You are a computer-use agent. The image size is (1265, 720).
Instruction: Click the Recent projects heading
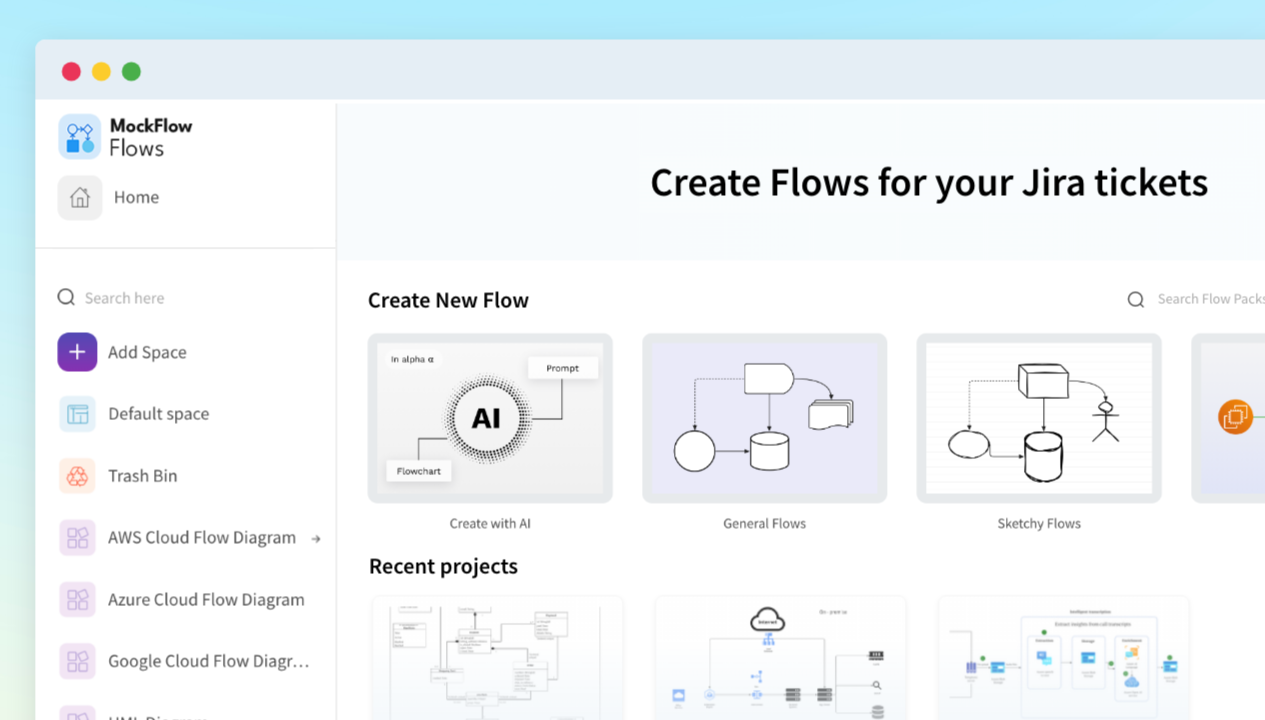pyautogui.click(x=443, y=566)
